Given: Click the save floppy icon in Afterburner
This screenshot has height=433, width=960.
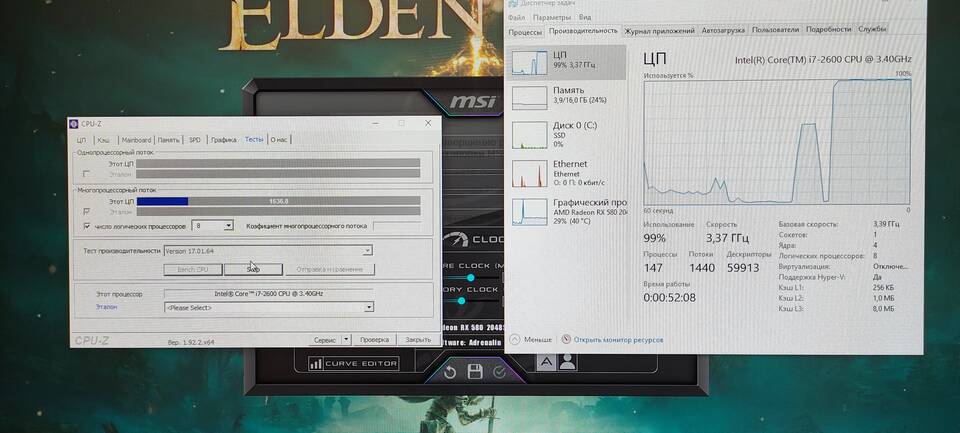Looking at the screenshot, I should point(475,371).
